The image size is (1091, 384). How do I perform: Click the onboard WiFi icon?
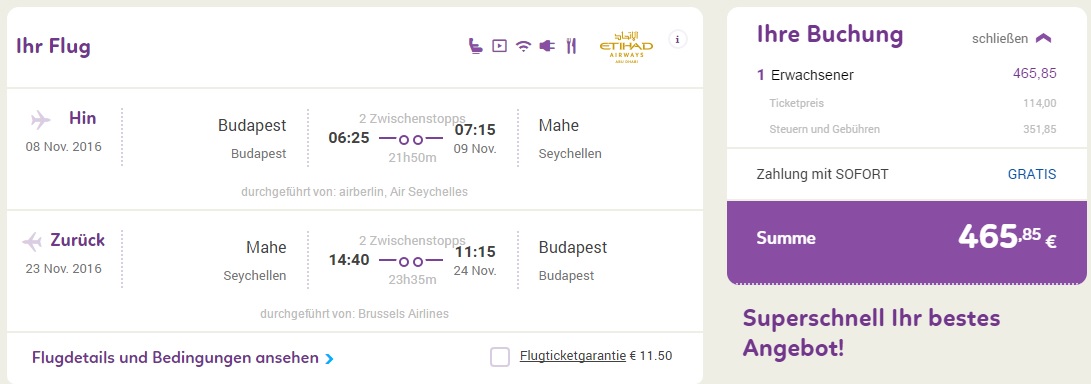pyautogui.click(x=523, y=47)
